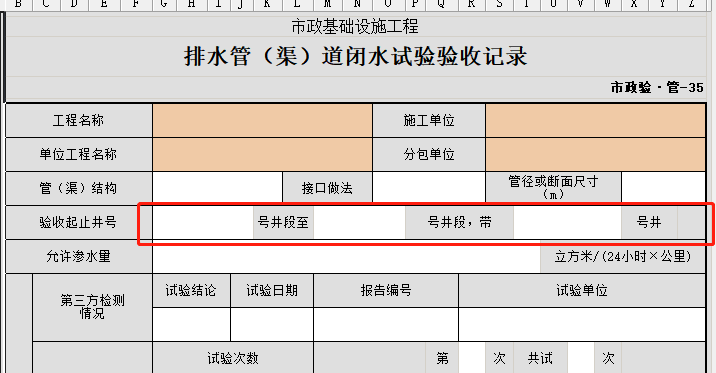Click the empty cell under 试验日期
The image size is (716, 373).
272,325
